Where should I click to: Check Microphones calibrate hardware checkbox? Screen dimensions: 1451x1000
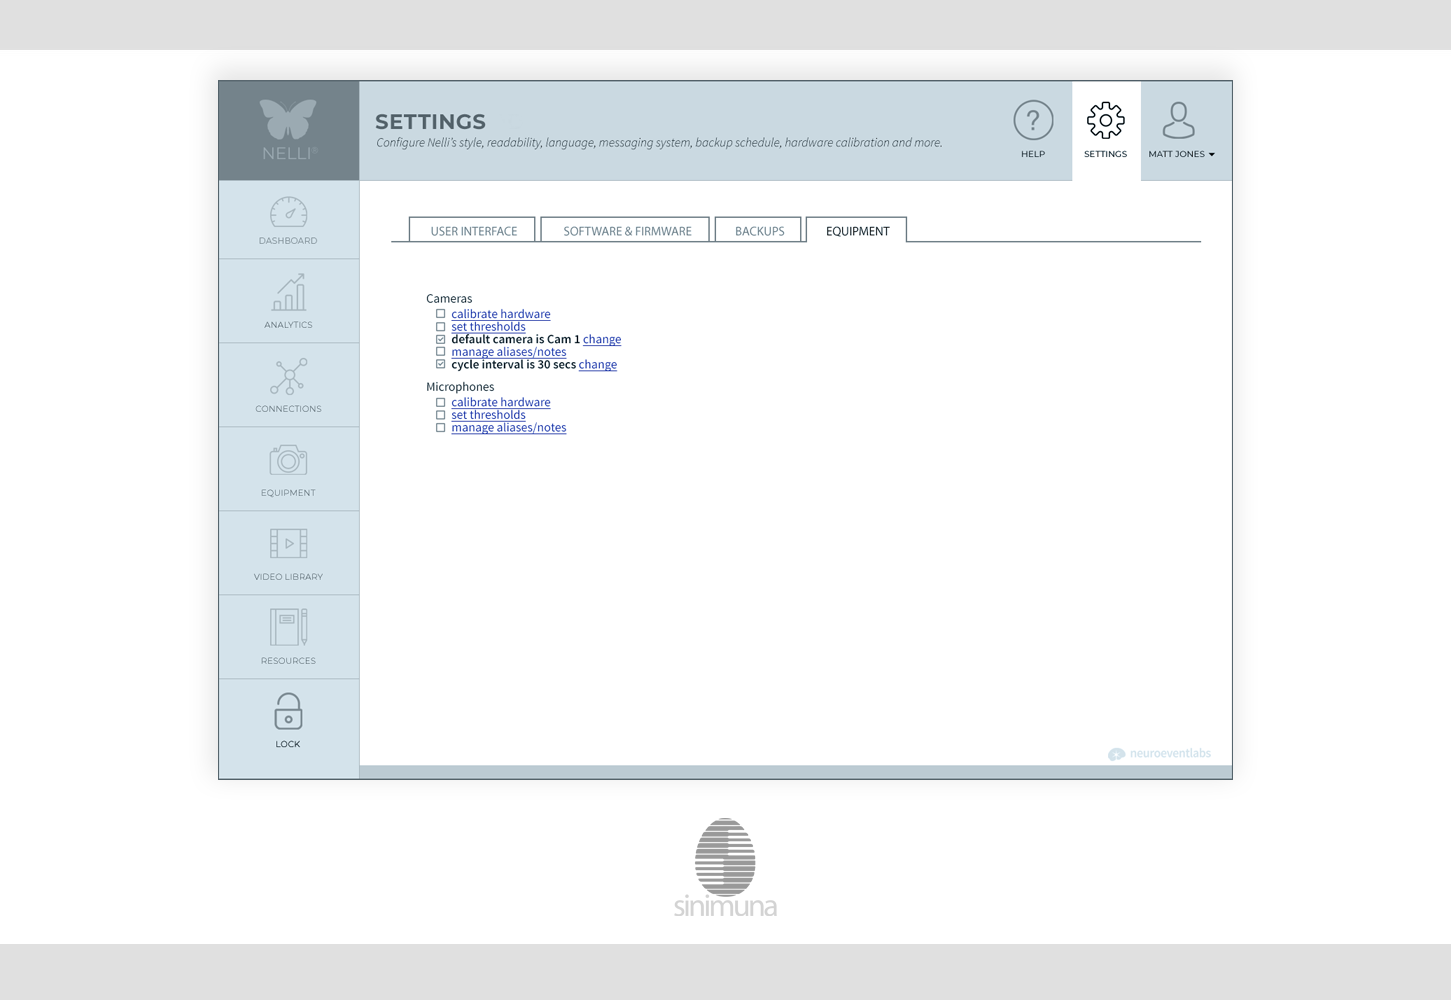point(440,402)
